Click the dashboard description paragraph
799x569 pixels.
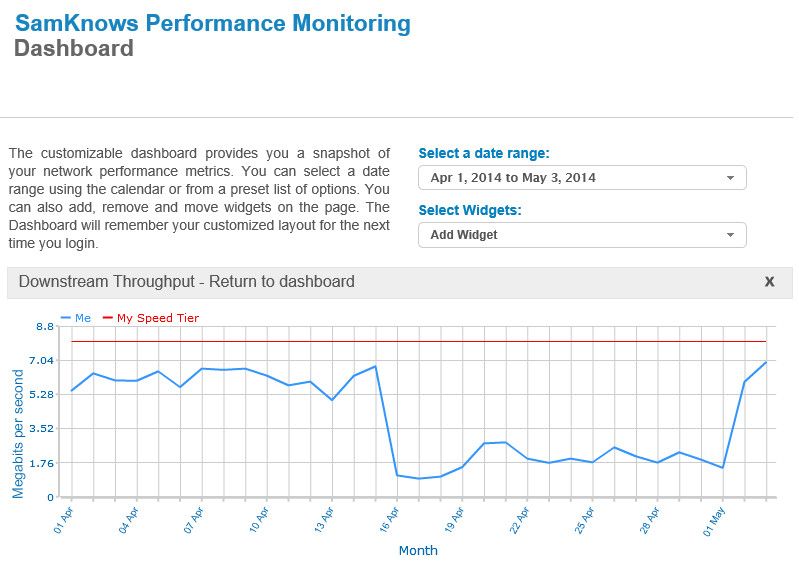pyautogui.click(x=199, y=198)
